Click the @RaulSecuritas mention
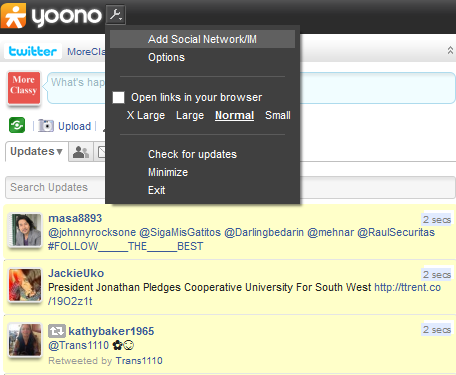This screenshot has width=456, height=375. pos(396,232)
